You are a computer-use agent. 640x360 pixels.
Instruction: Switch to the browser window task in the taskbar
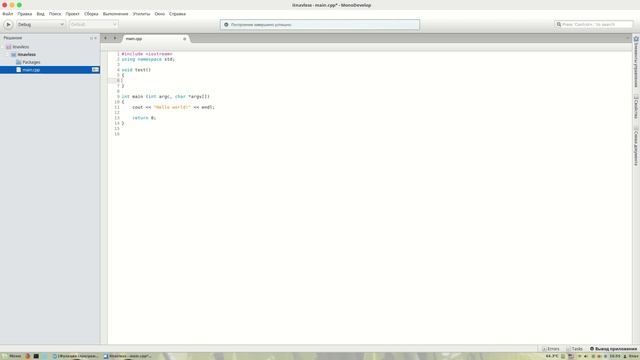tap(76, 356)
